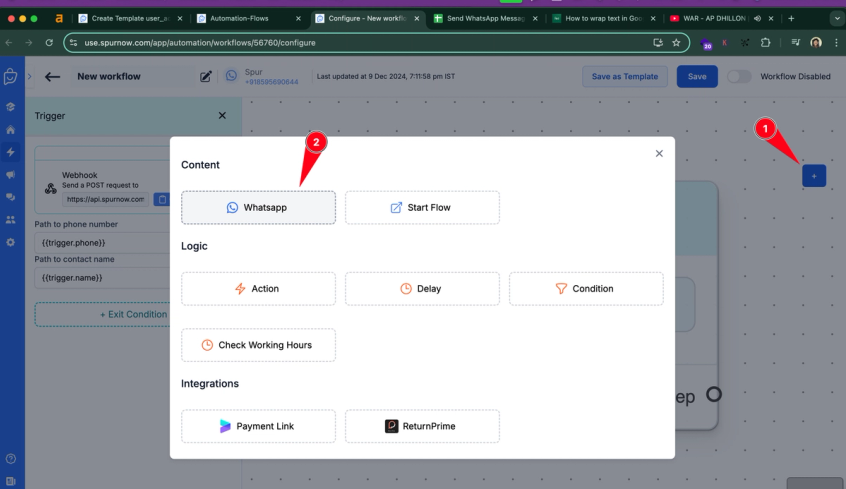
Task: Open the browser profile avatar
Action: [816, 43]
